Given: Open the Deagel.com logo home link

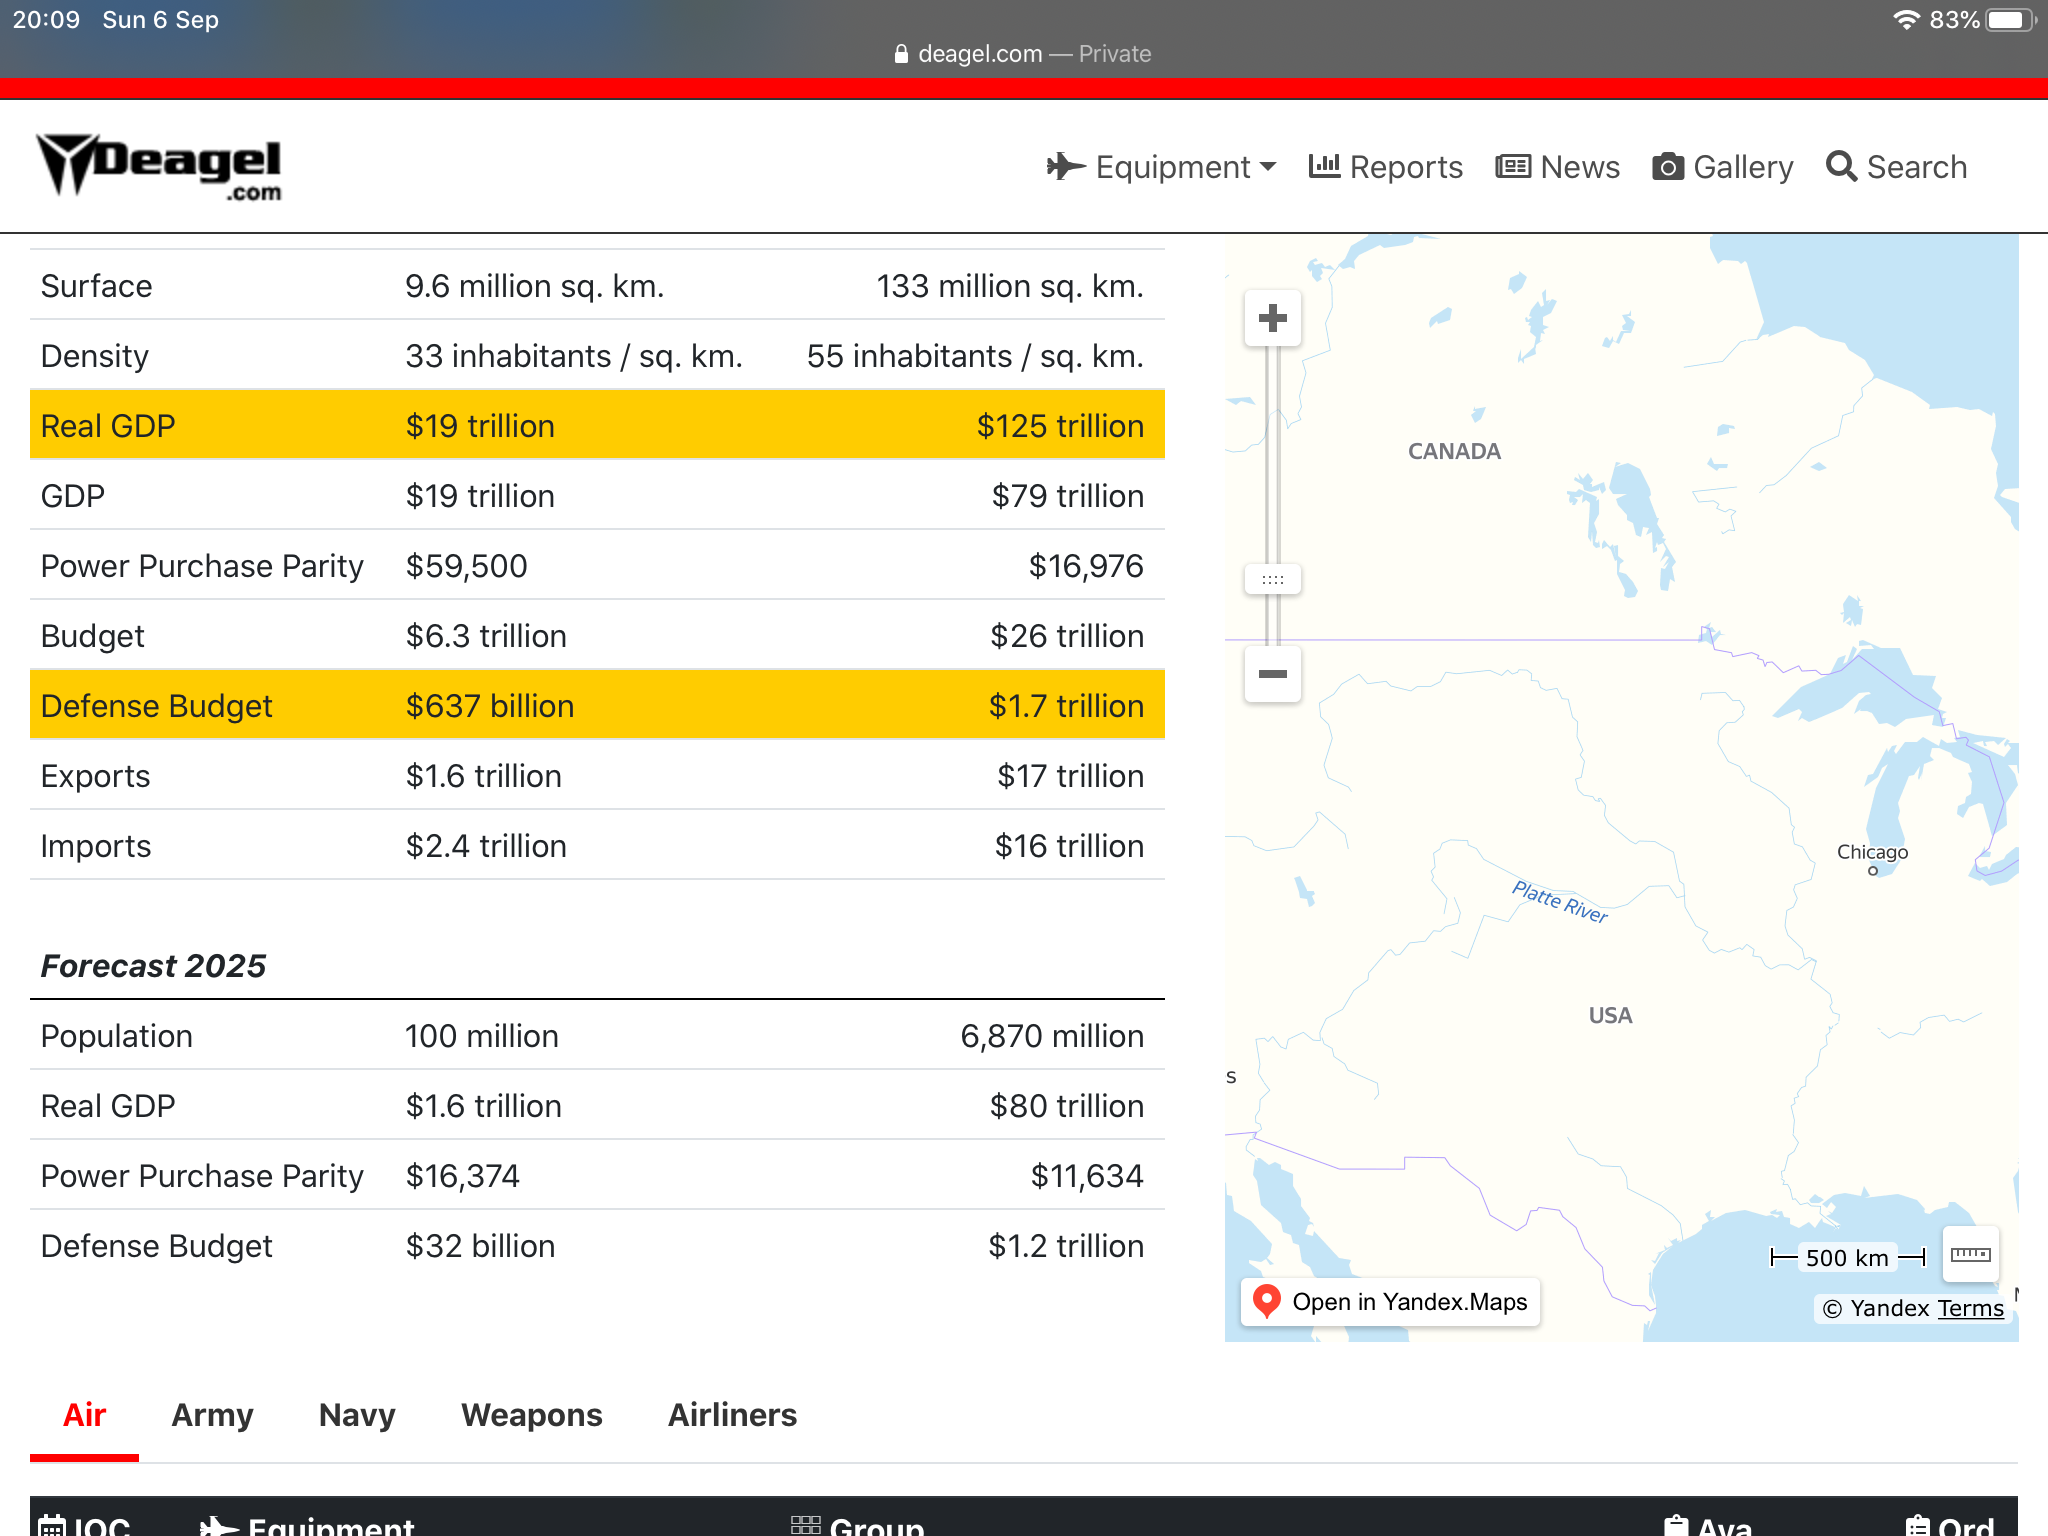Looking at the screenshot, I should tap(160, 167).
